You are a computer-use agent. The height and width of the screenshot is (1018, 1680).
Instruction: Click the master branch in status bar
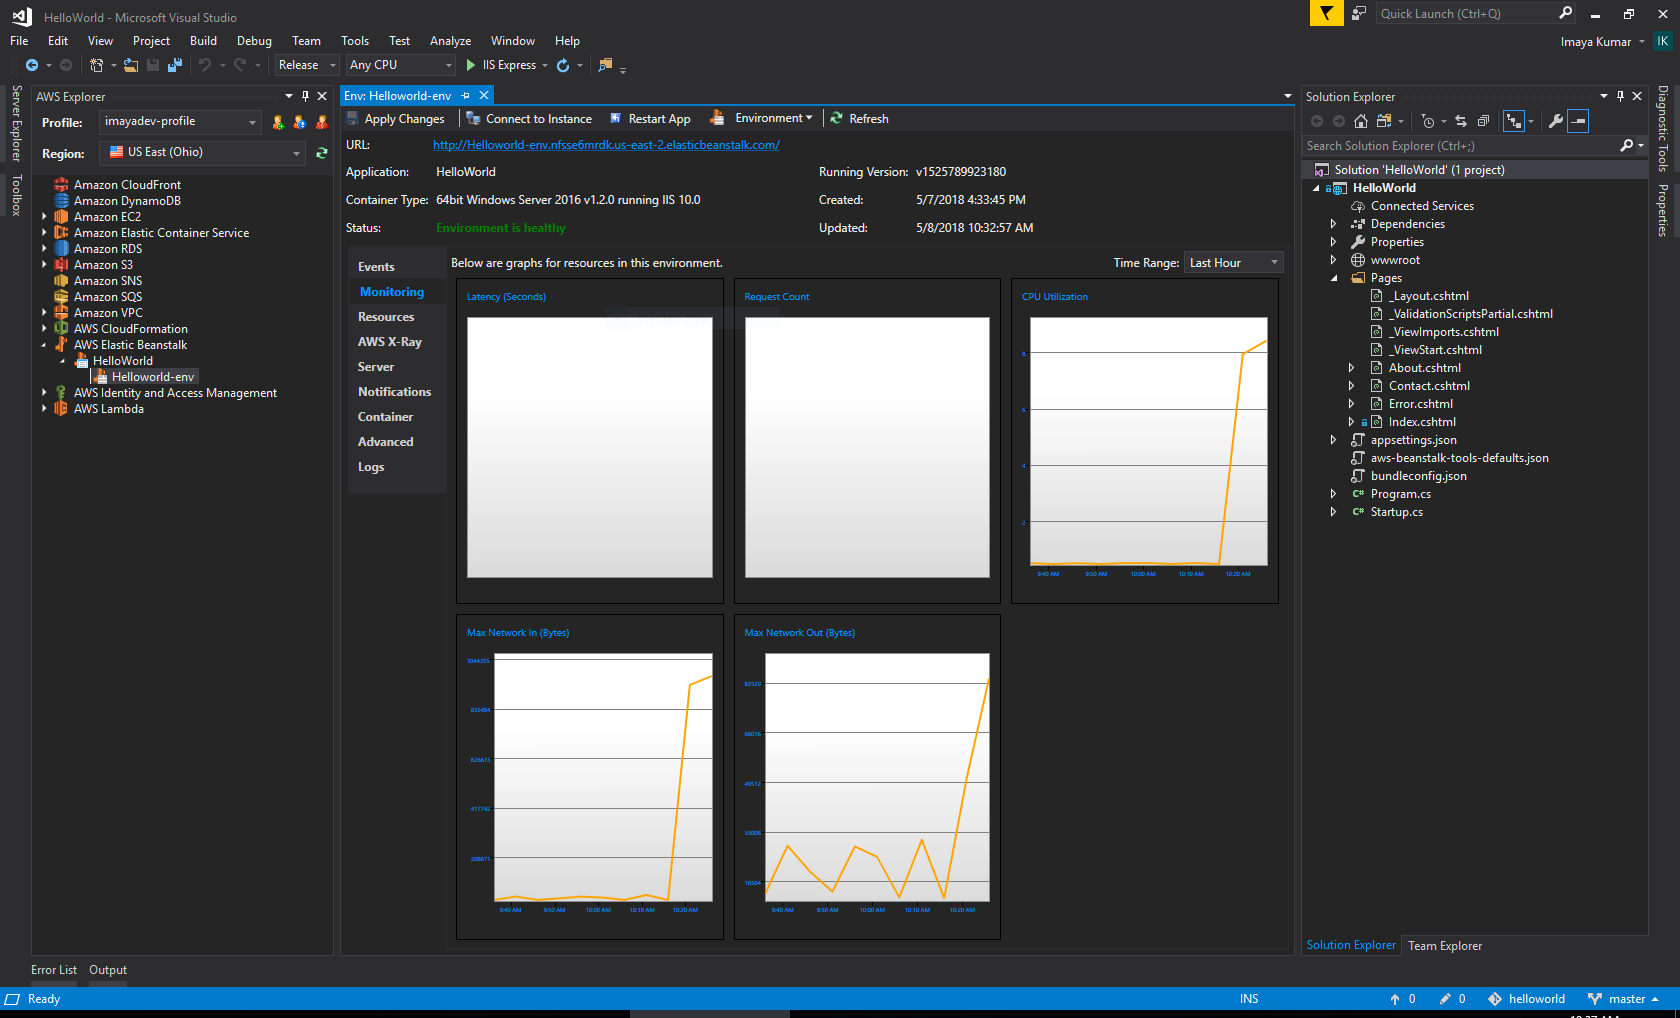coord(1624,999)
